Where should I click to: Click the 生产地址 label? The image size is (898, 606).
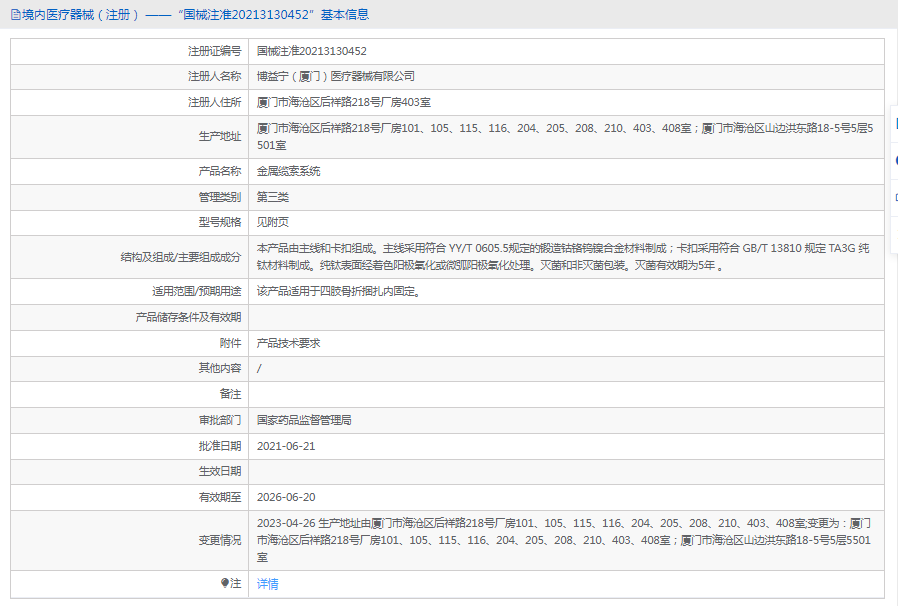pos(220,136)
